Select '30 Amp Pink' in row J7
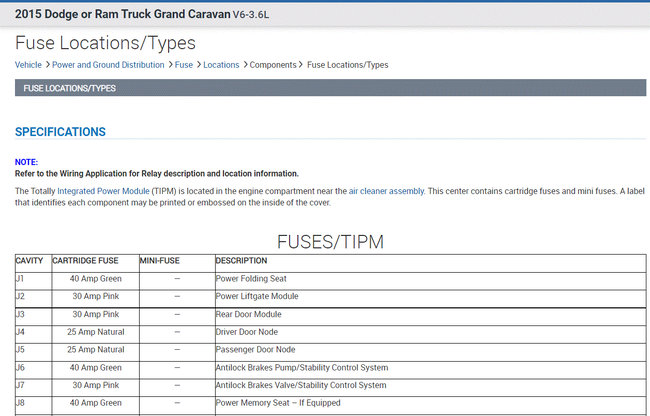Image resolution: width=650 pixels, height=416 pixels. pyautogui.click(x=96, y=385)
